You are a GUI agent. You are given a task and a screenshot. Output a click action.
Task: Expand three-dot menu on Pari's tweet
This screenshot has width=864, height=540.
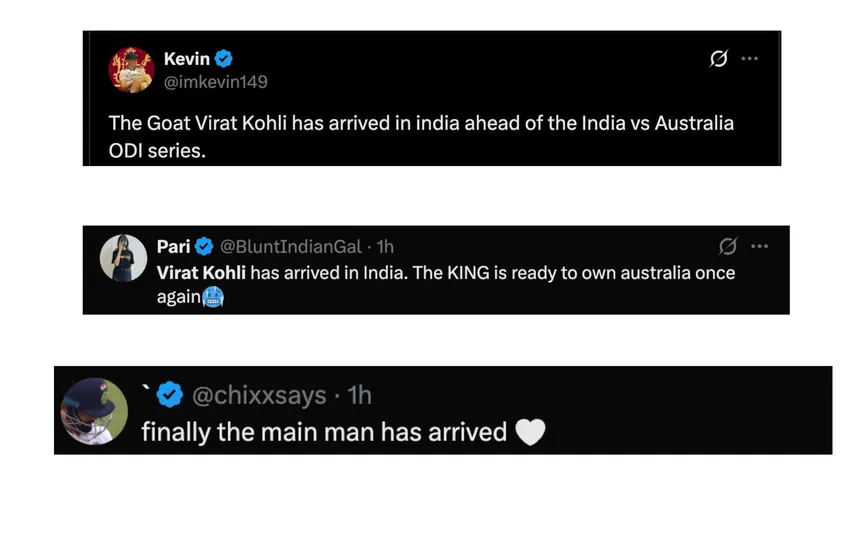[x=759, y=246]
